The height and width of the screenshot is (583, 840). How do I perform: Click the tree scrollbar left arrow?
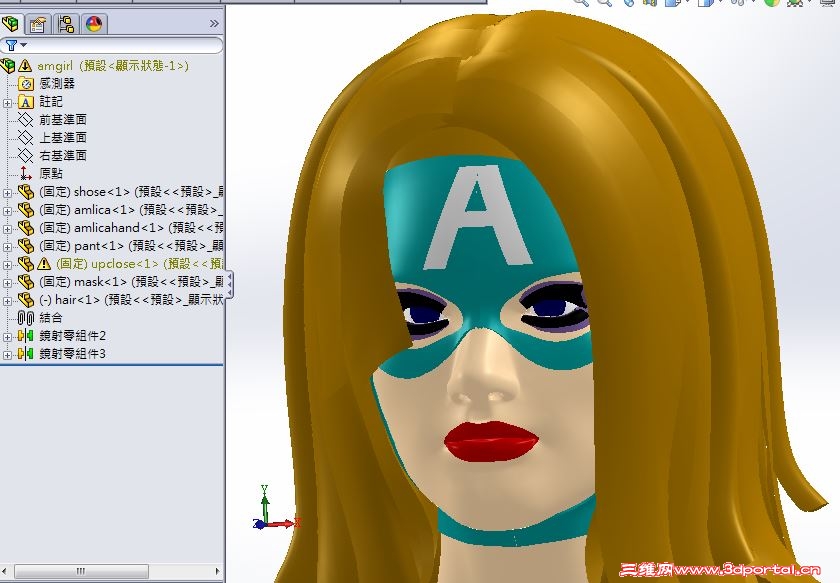pos(6,571)
